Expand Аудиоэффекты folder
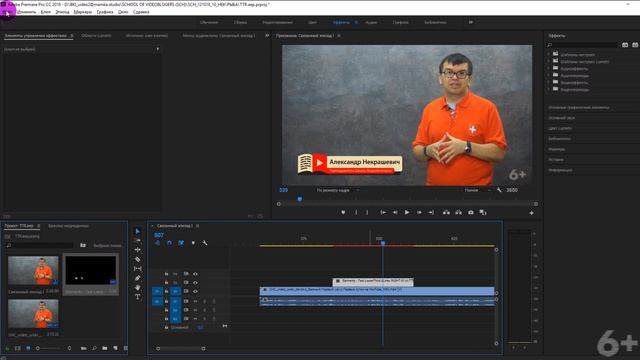This screenshot has height=360, width=640. (549, 68)
